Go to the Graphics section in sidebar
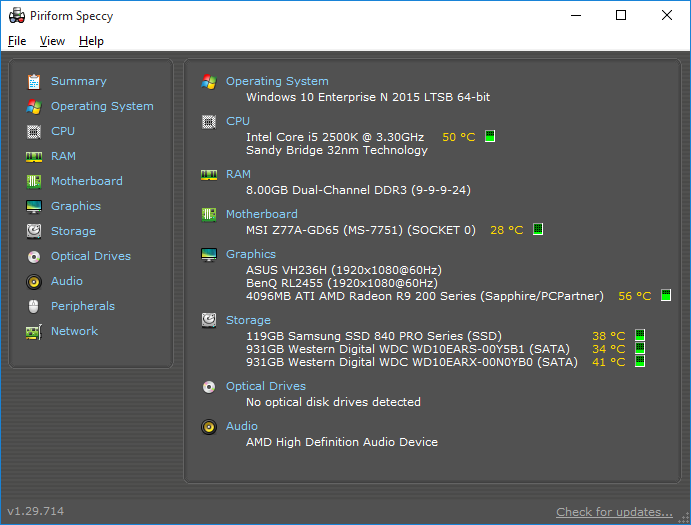 76,206
